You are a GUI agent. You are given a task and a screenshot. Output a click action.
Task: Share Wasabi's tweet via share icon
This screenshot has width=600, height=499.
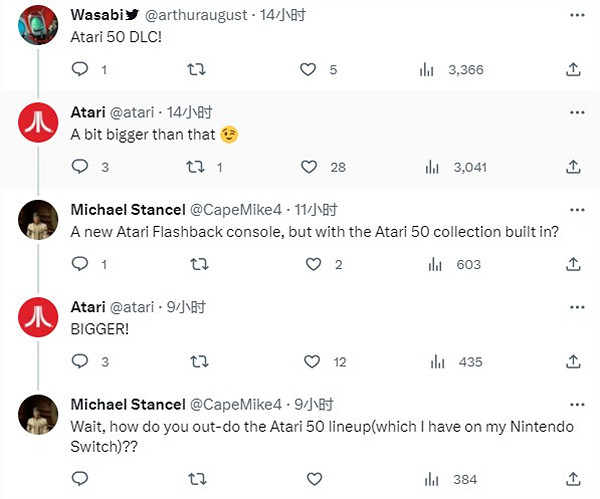[572, 70]
